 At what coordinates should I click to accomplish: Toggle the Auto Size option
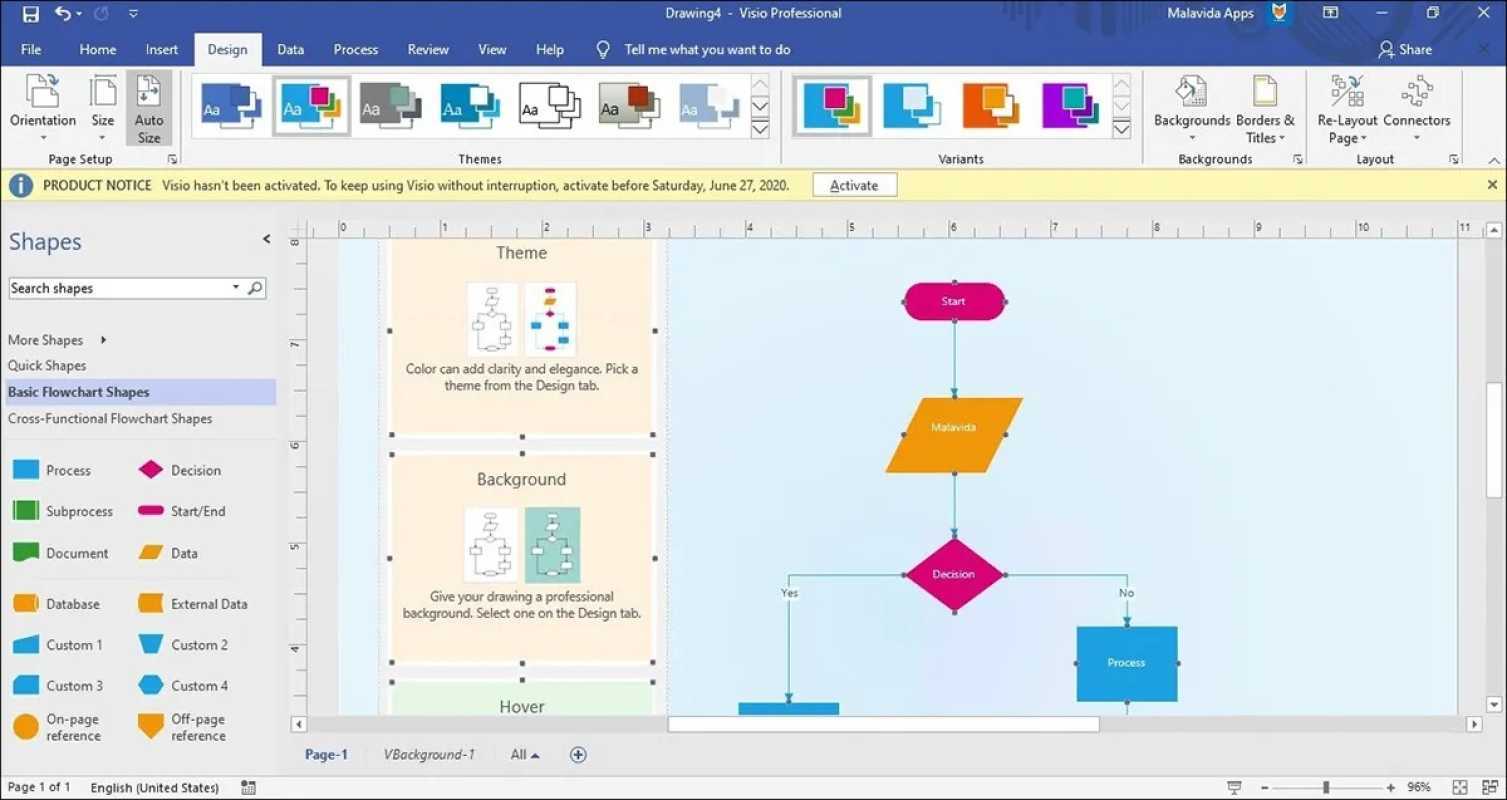click(x=149, y=105)
